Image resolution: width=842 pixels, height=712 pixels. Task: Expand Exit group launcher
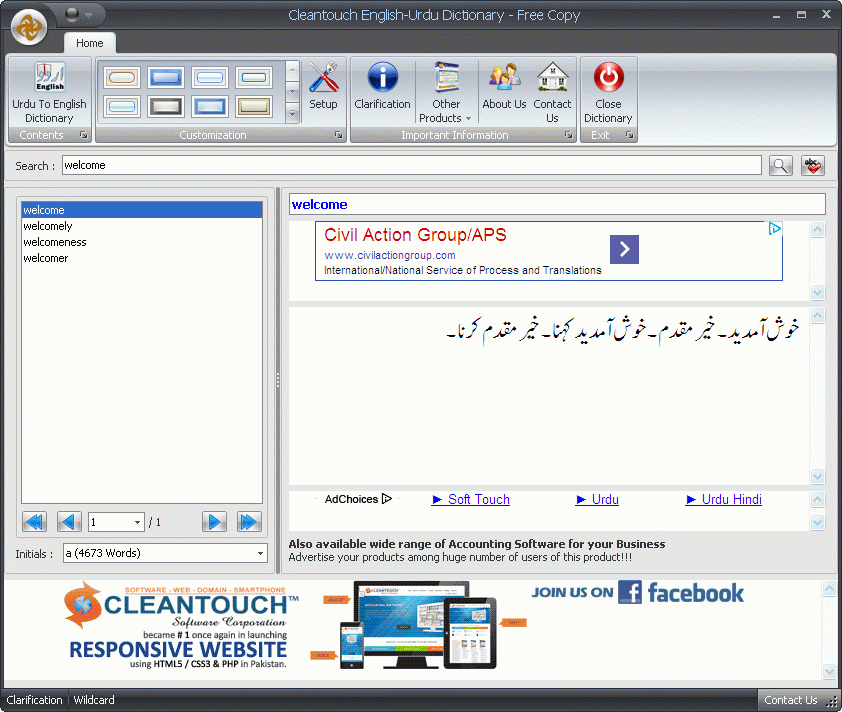(x=629, y=135)
